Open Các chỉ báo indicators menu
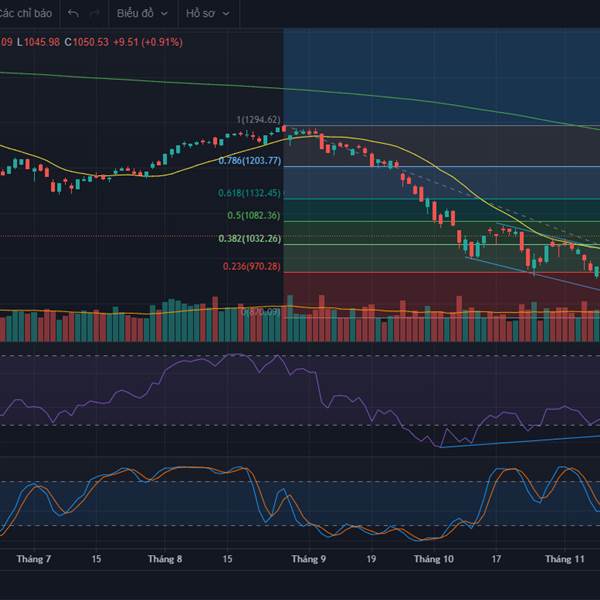 tap(25, 13)
